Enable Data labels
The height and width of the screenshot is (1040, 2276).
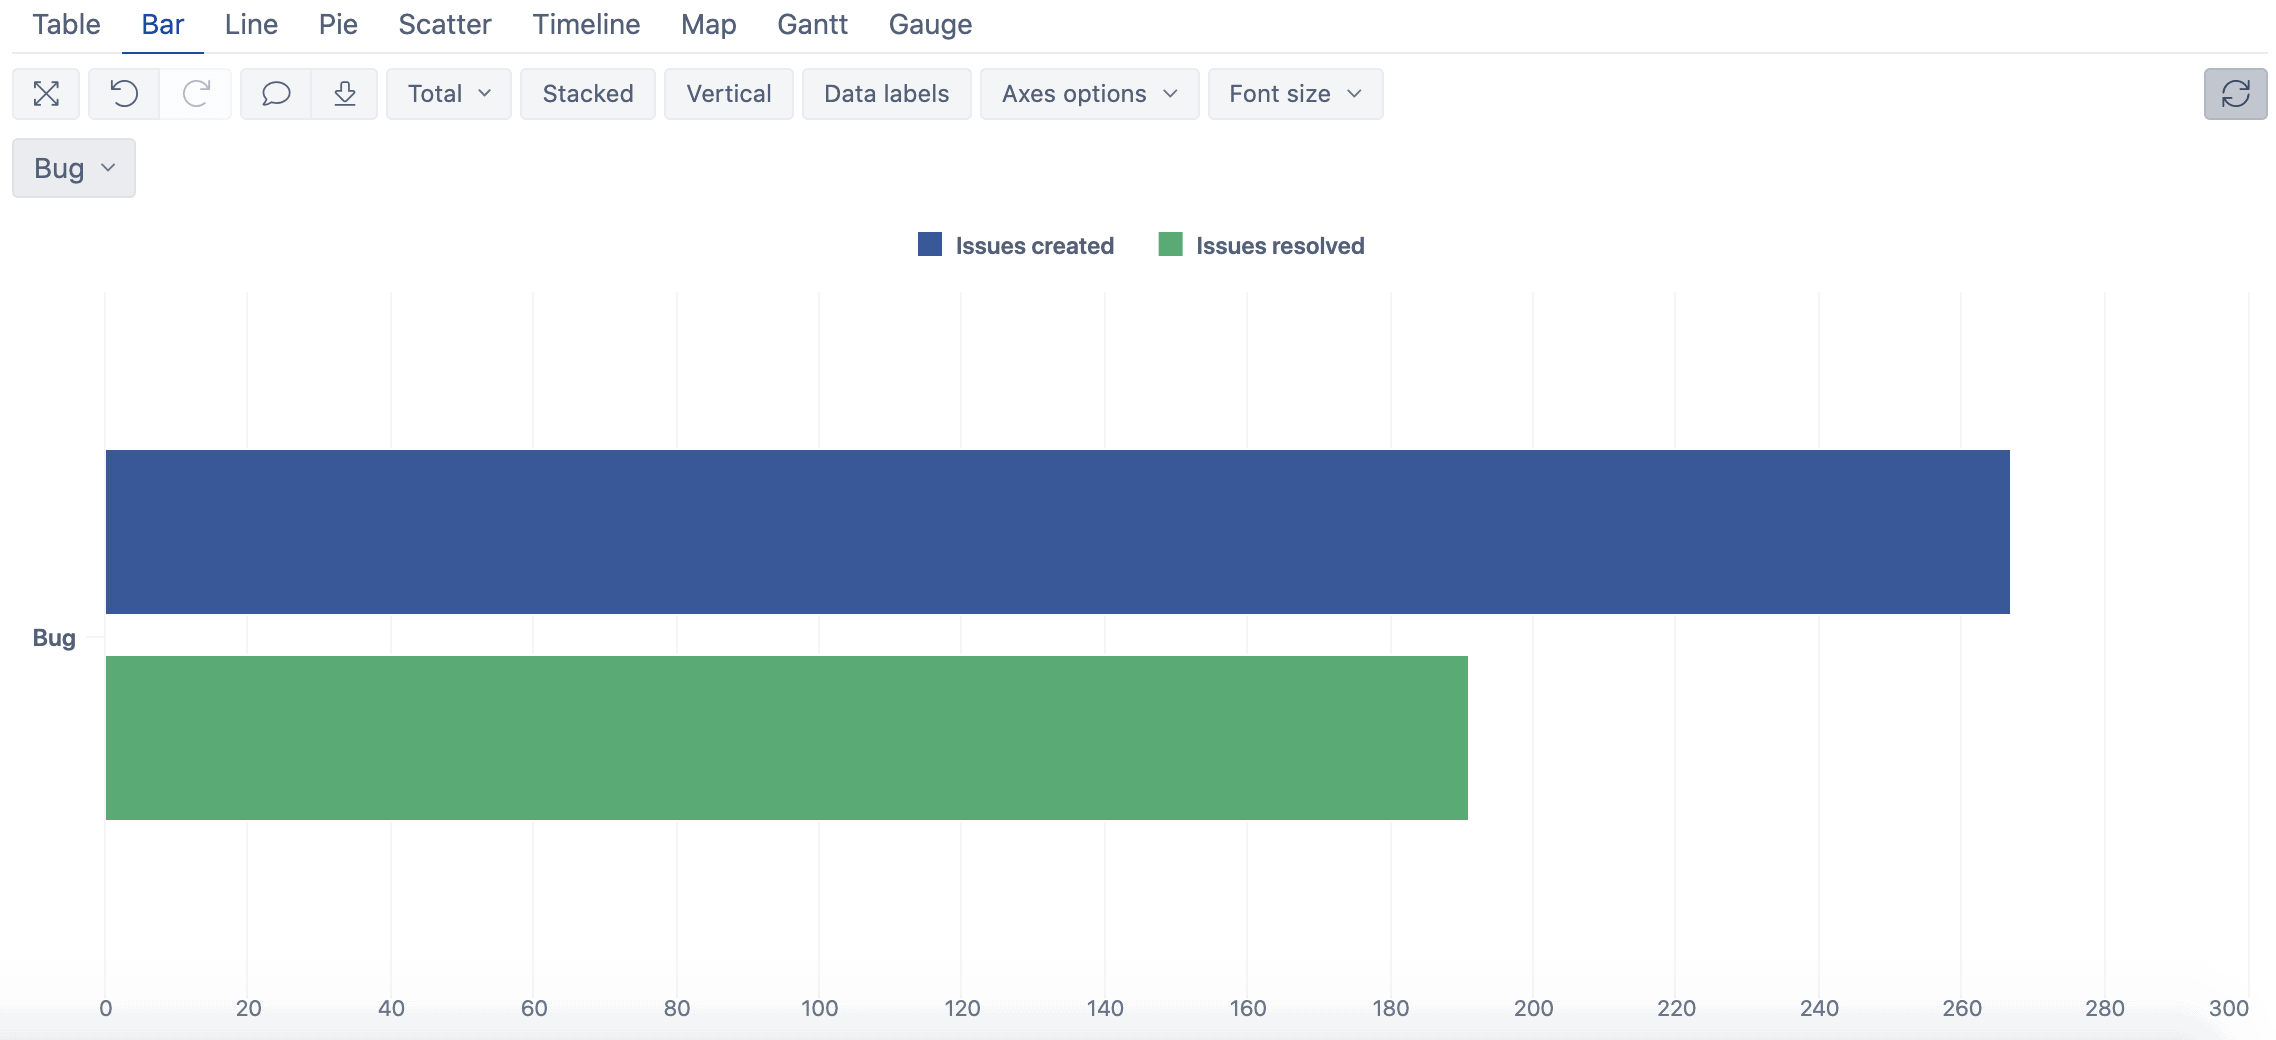click(x=886, y=93)
